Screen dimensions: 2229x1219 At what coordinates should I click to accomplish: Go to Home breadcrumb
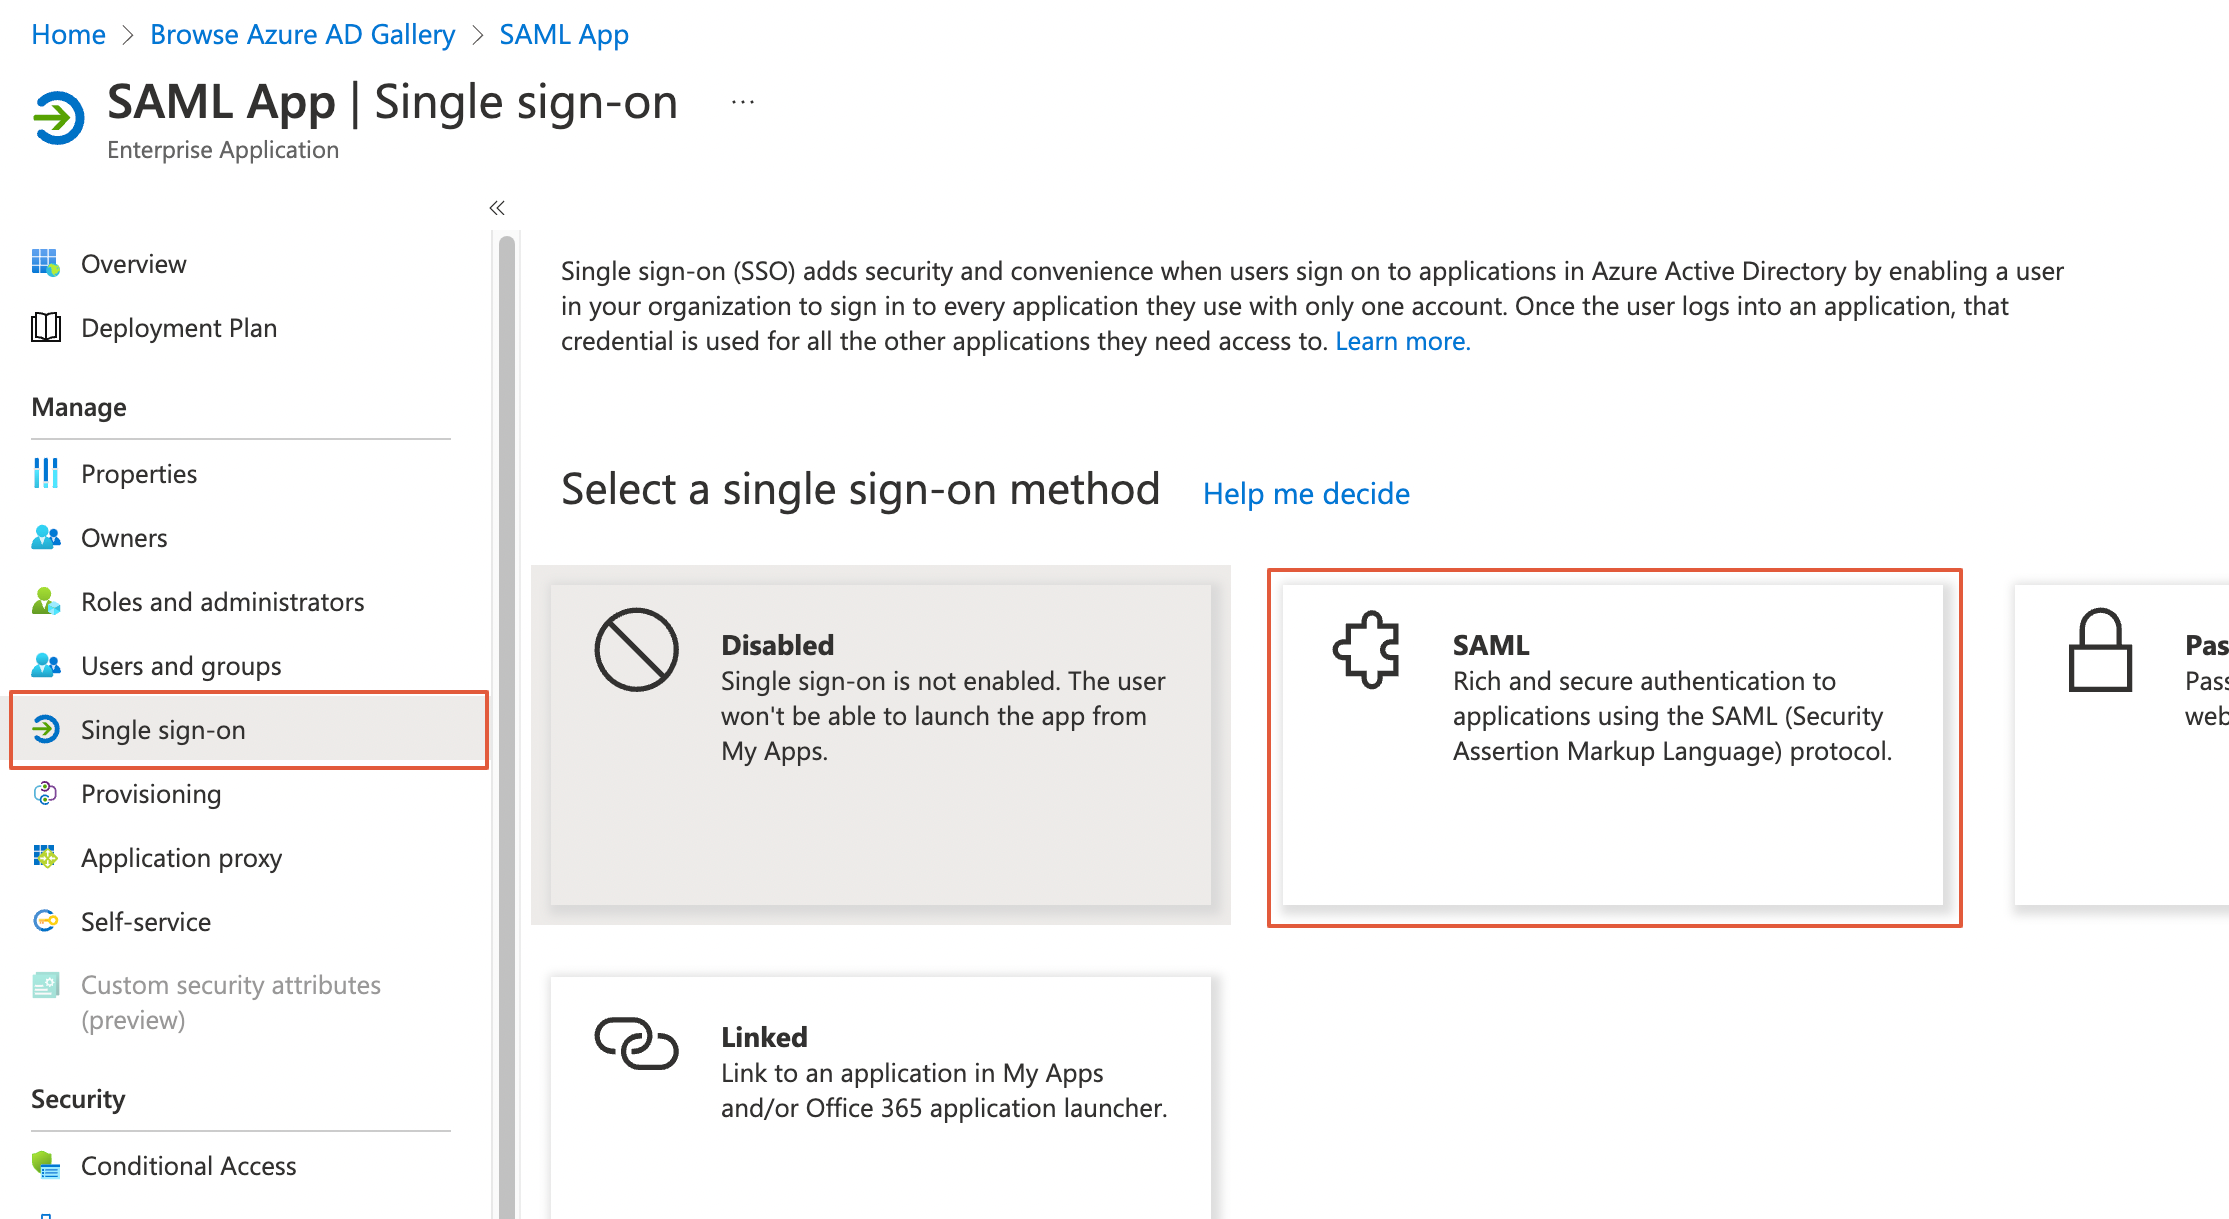[68, 35]
